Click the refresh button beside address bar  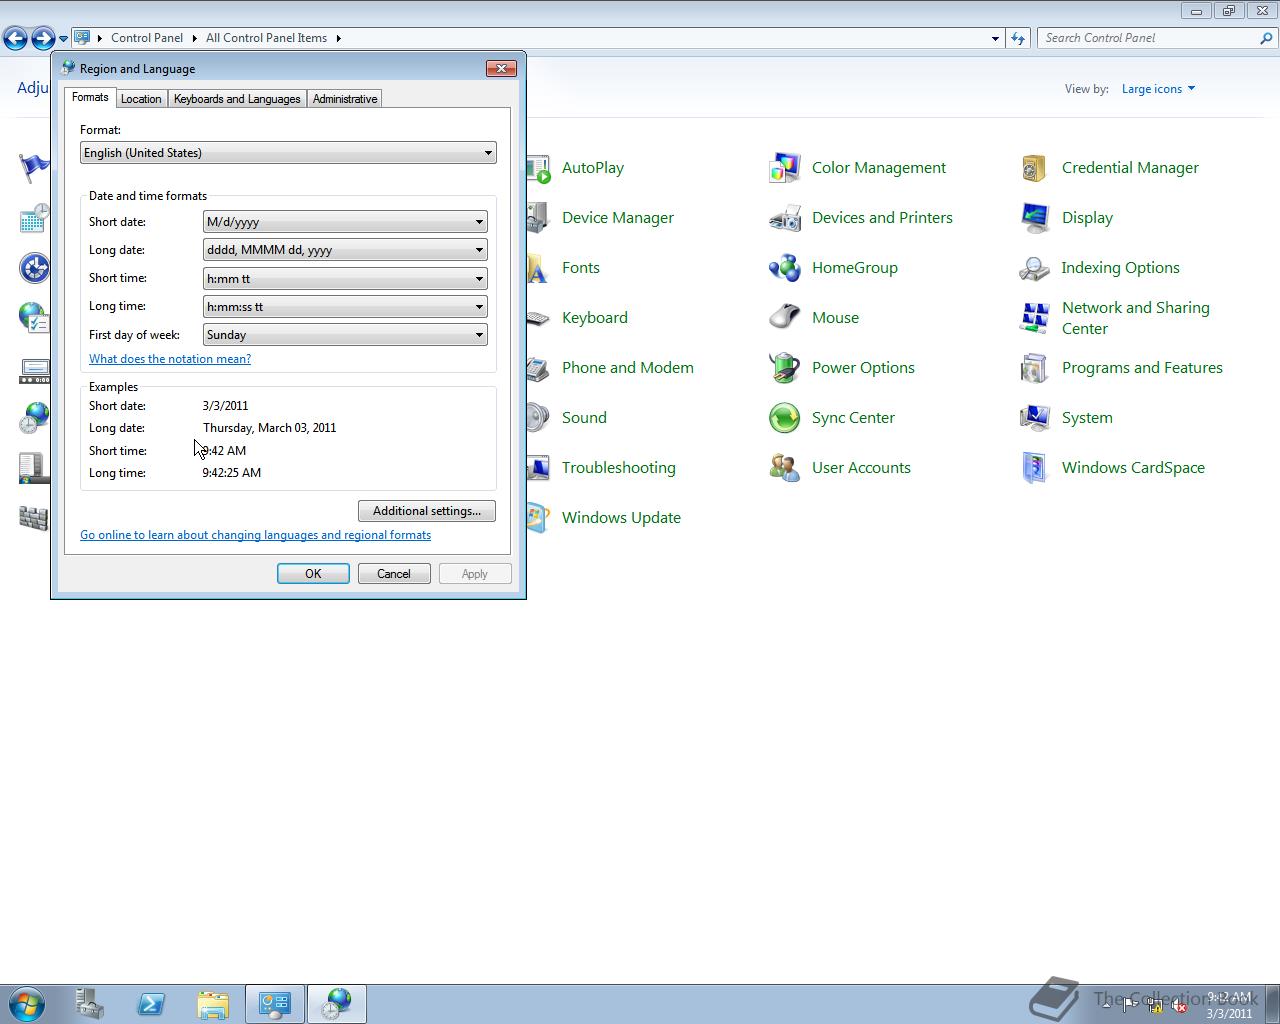point(1018,38)
